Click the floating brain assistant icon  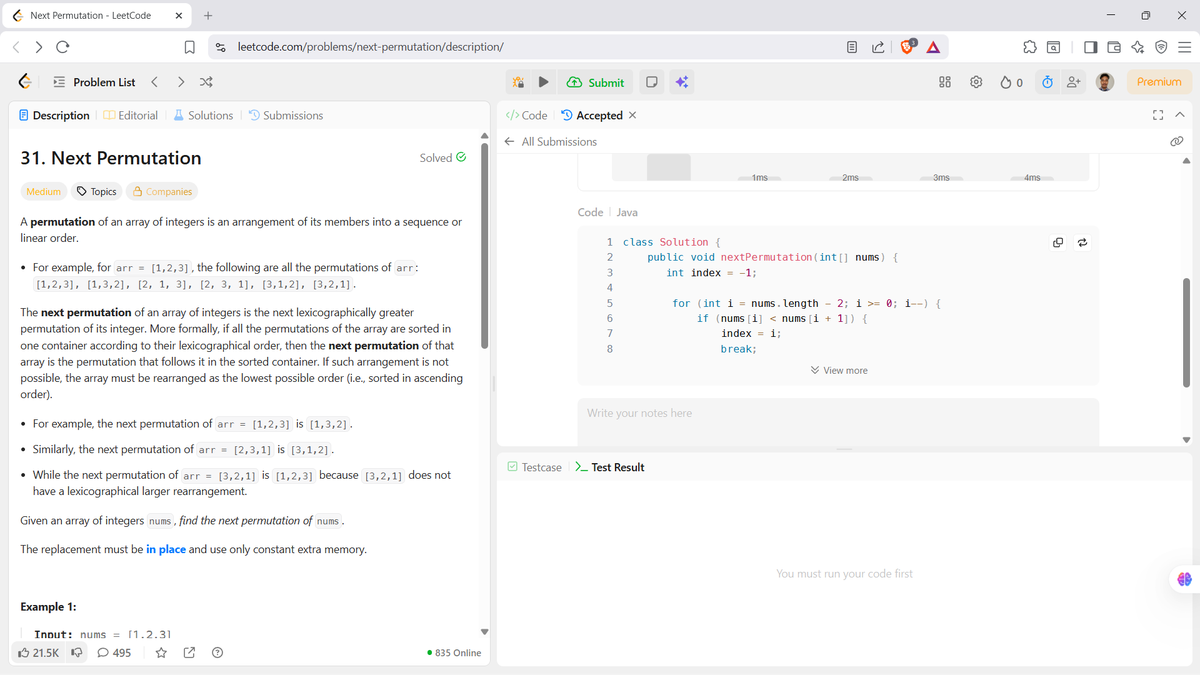(1185, 579)
